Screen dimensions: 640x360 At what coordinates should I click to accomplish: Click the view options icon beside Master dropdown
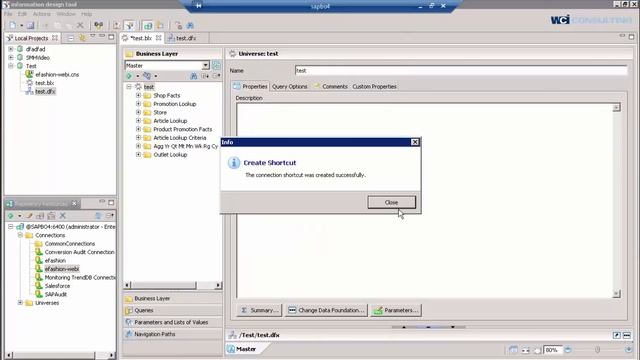click(216, 65)
